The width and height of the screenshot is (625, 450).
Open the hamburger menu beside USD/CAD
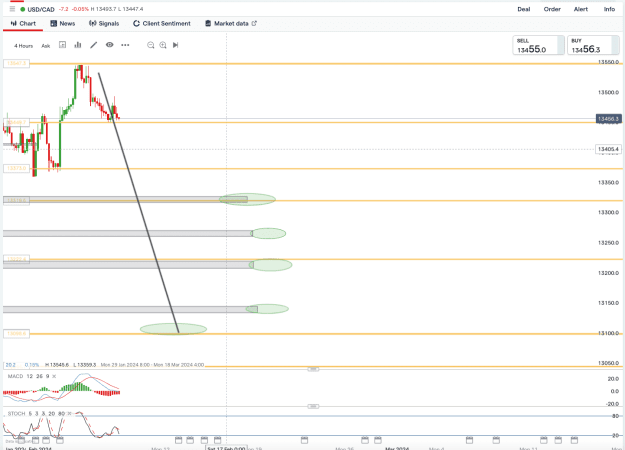[12, 9]
